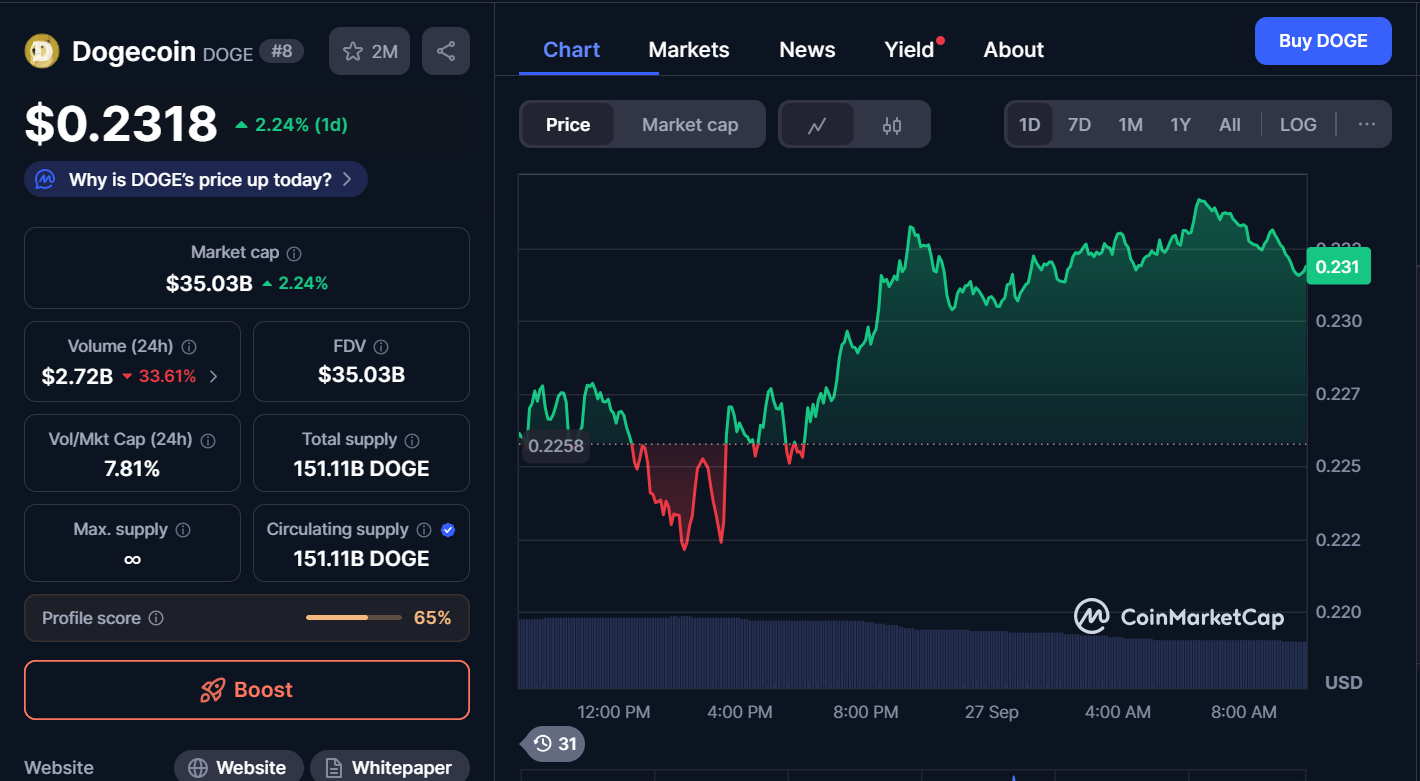Open the chart more options ellipsis
The width and height of the screenshot is (1420, 781).
(1367, 125)
